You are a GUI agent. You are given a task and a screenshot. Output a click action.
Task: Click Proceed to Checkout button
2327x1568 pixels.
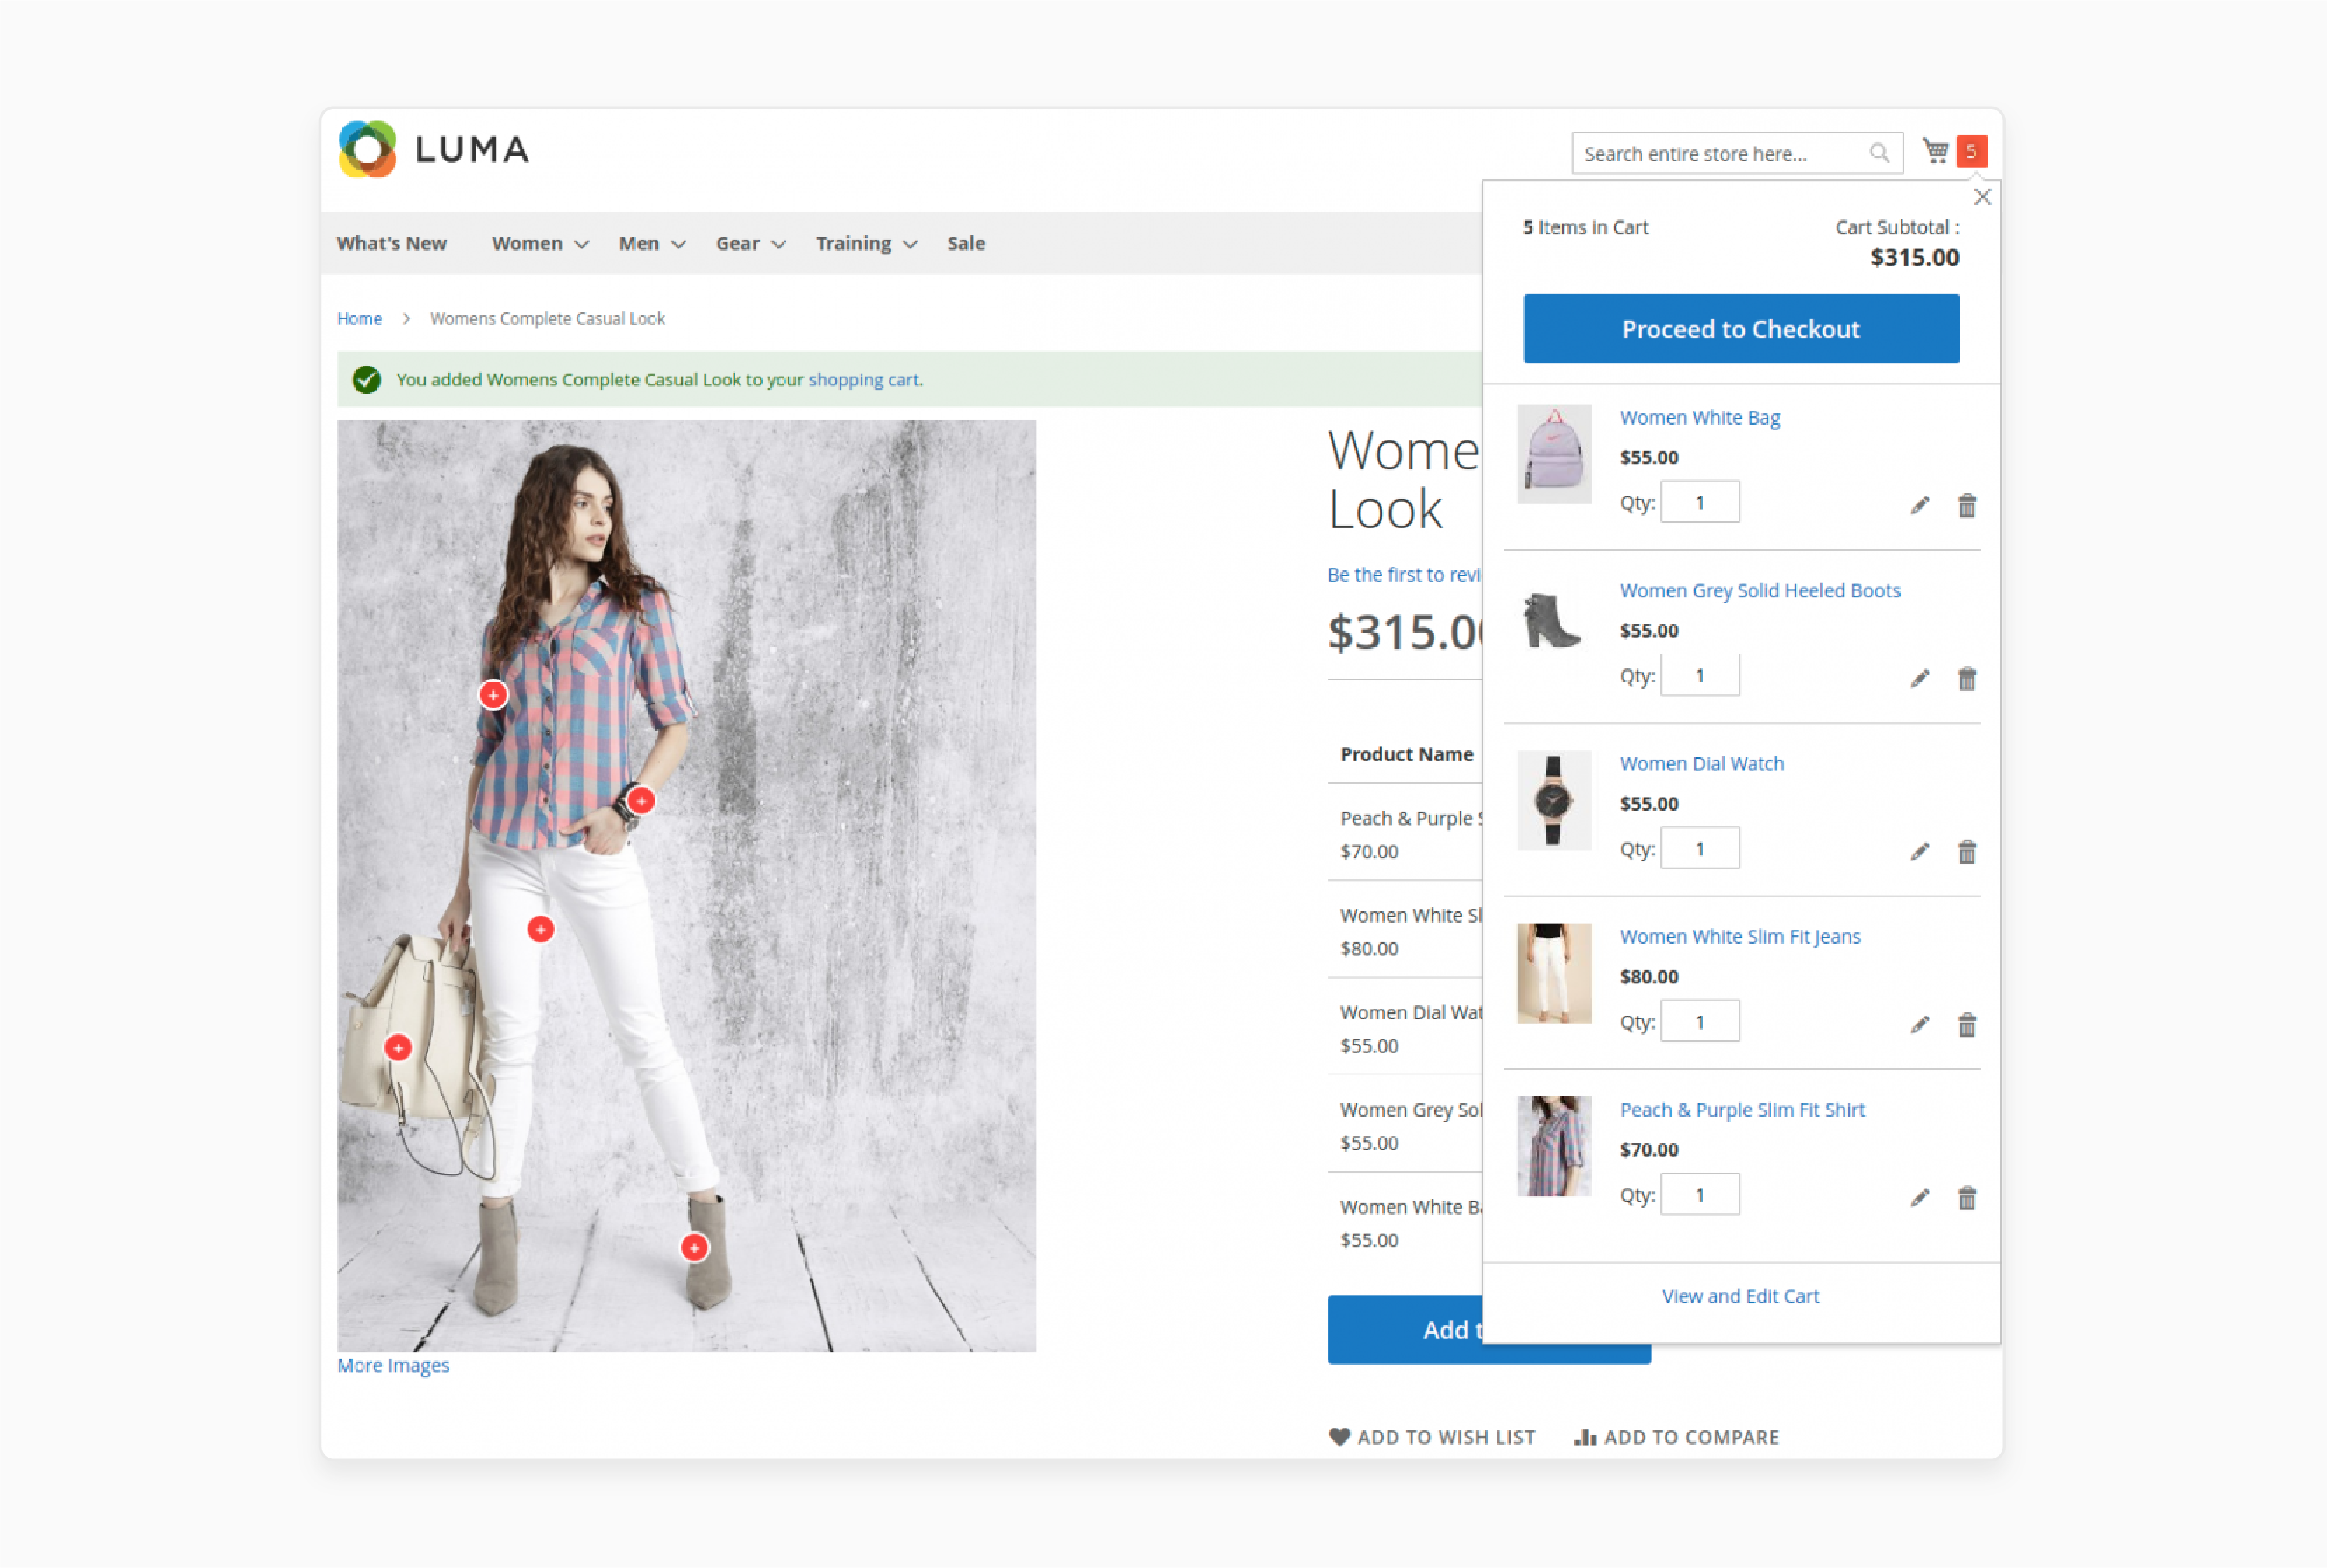pos(1741,328)
